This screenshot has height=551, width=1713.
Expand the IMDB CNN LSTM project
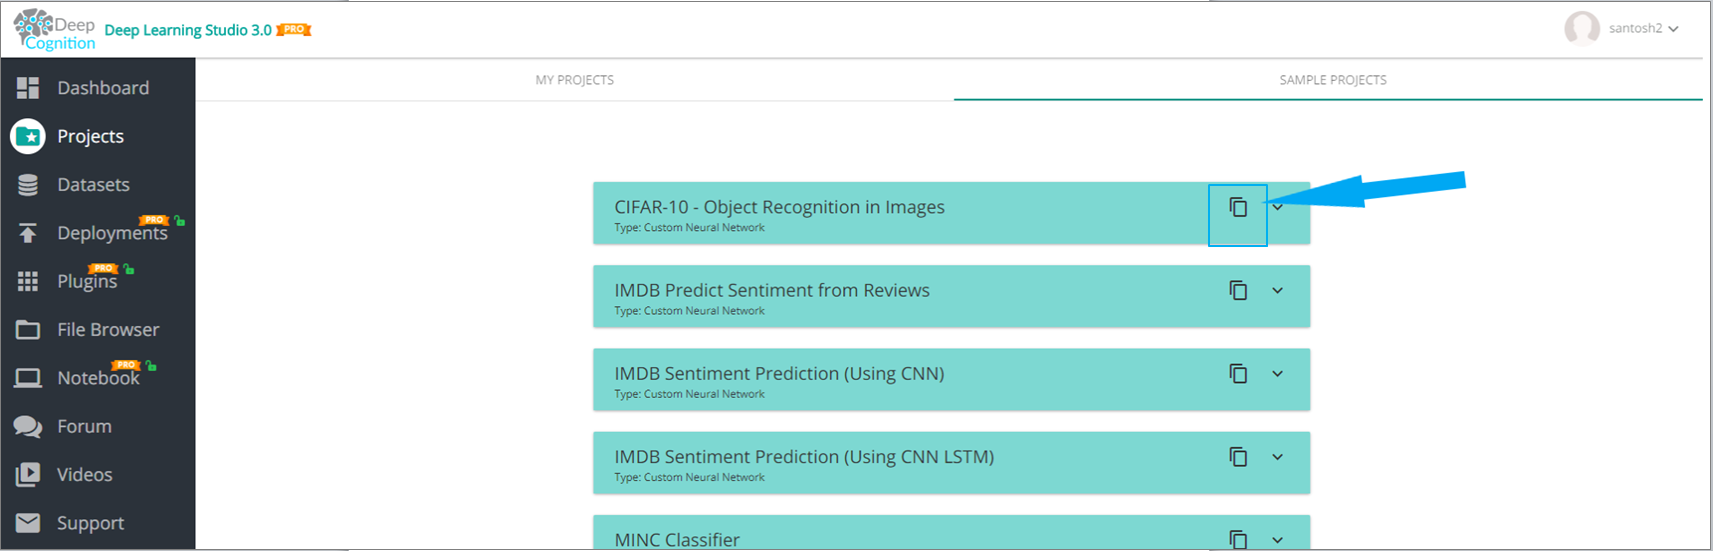click(x=1278, y=457)
